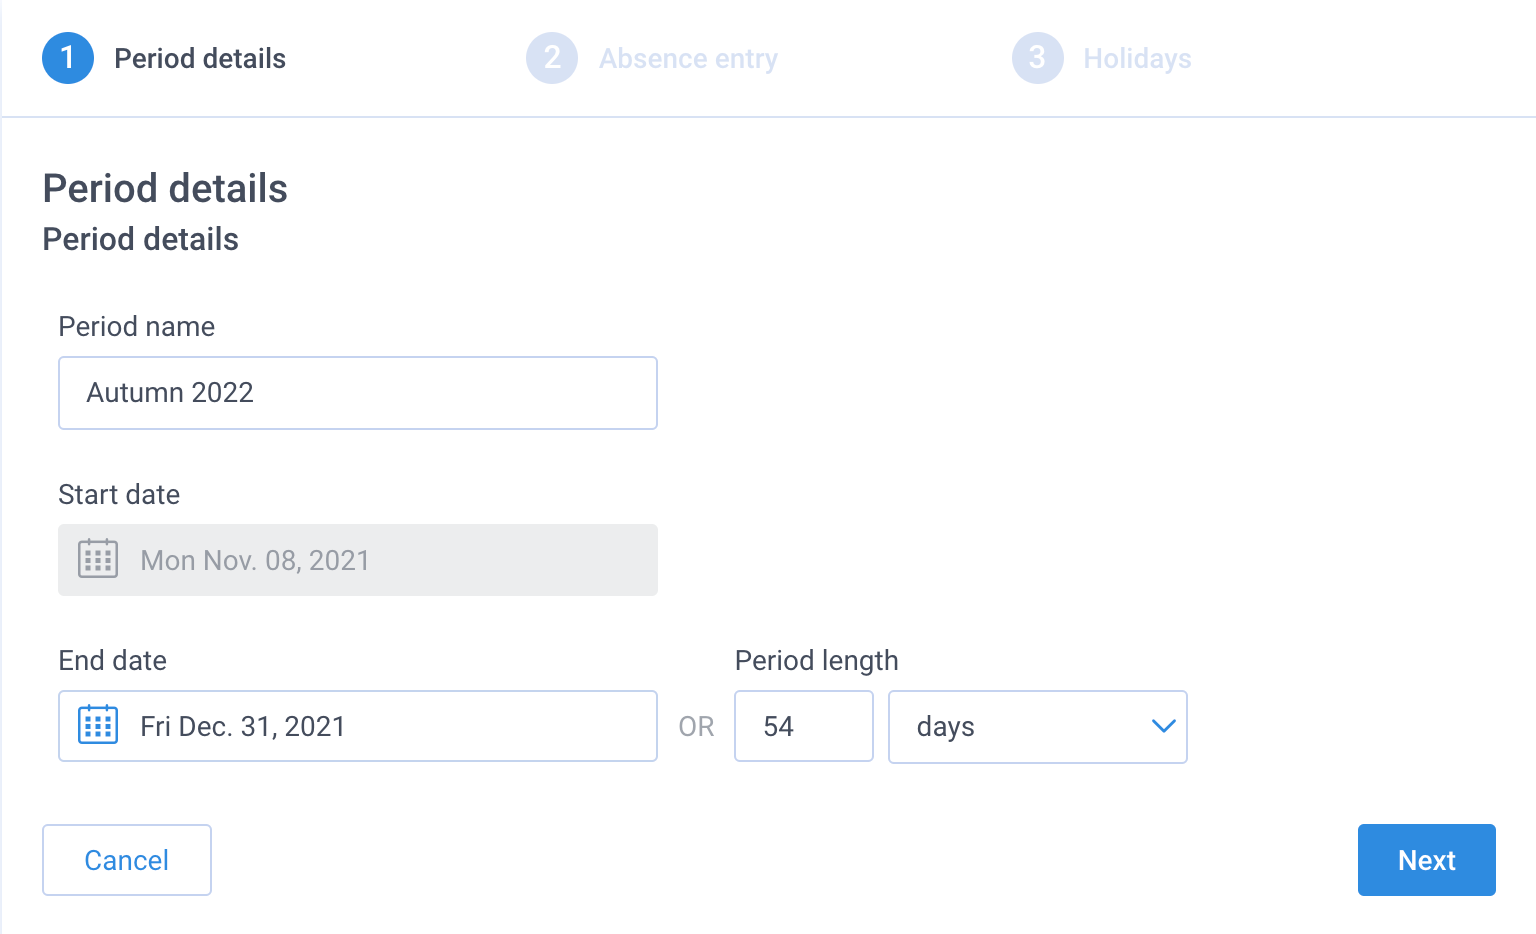
Task: Expand the days unit dropdown arrow
Action: pyautogui.click(x=1163, y=726)
